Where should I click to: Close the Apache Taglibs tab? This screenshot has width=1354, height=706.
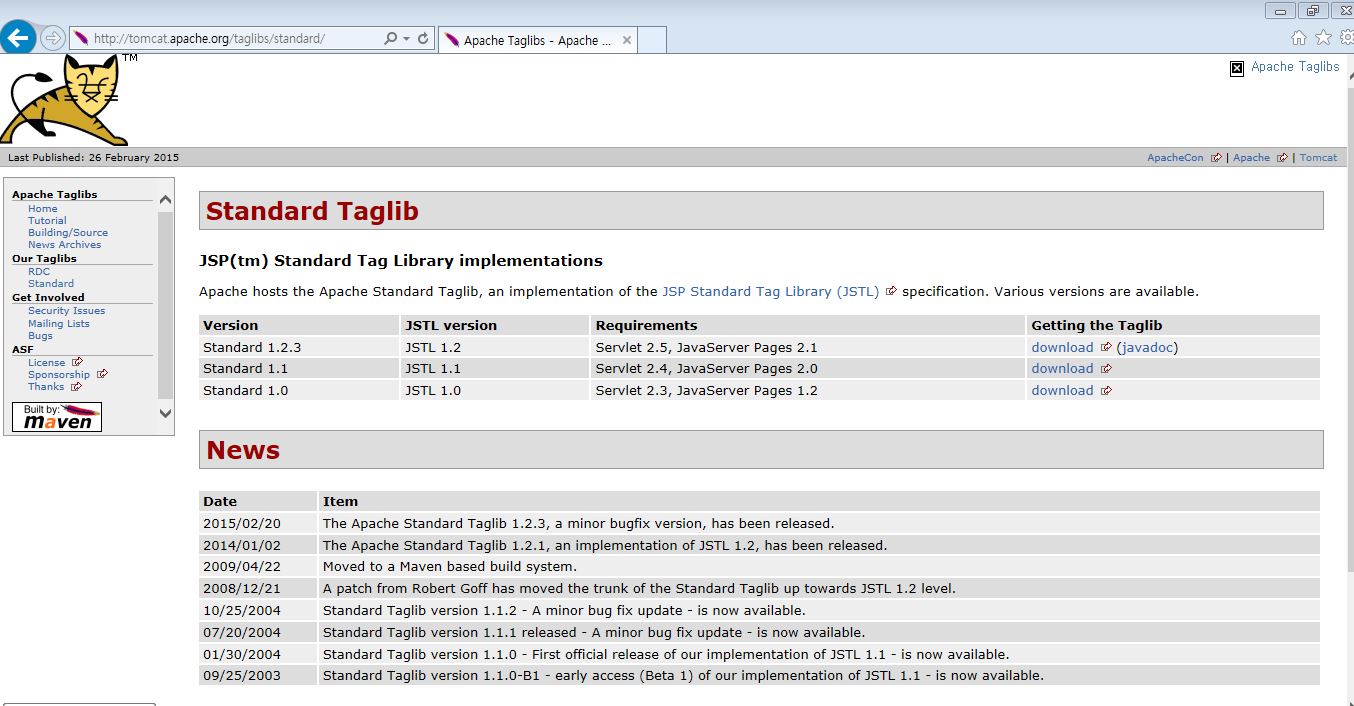coord(627,41)
